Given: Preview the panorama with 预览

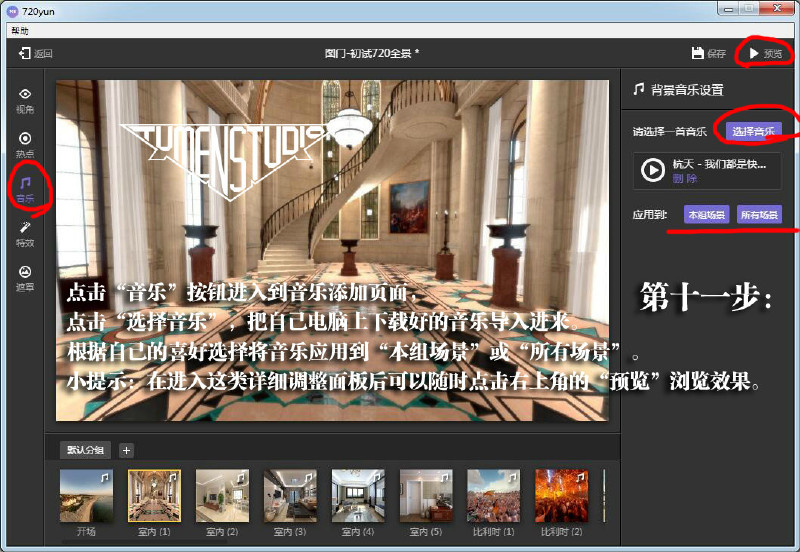Looking at the screenshot, I should tap(765, 53).
